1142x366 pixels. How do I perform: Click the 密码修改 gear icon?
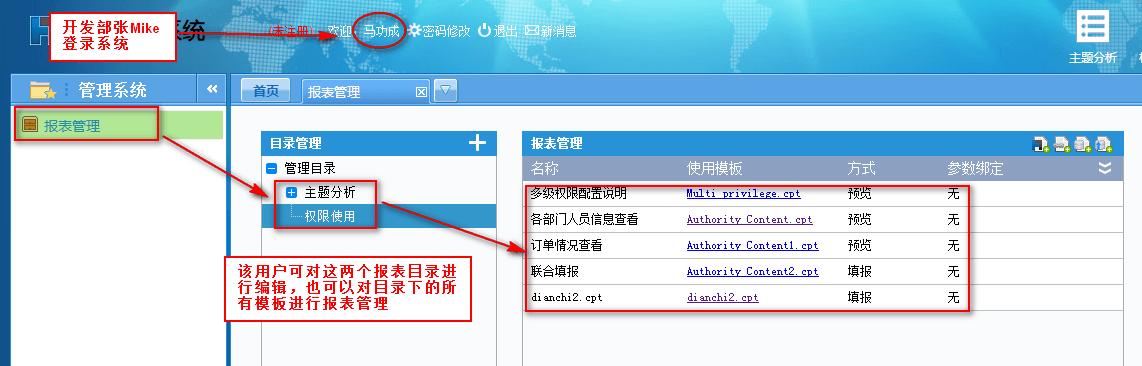tap(414, 31)
